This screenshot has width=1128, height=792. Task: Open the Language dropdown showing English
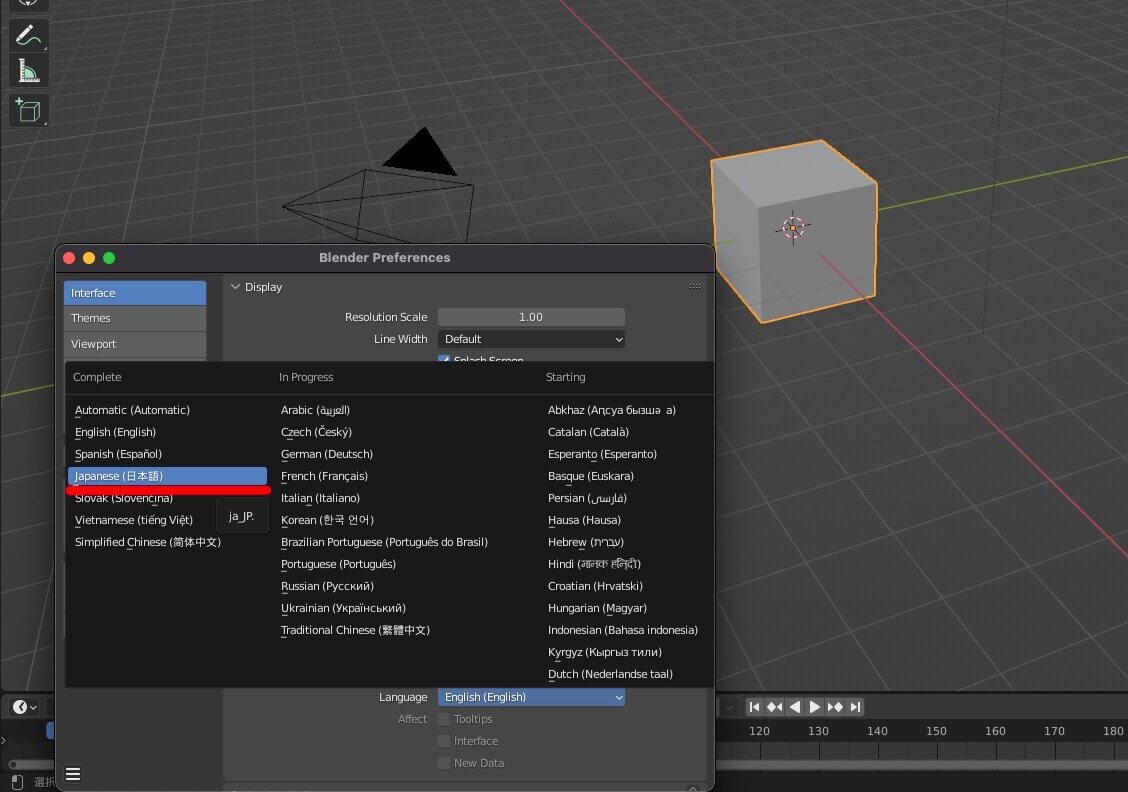(531, 697)
